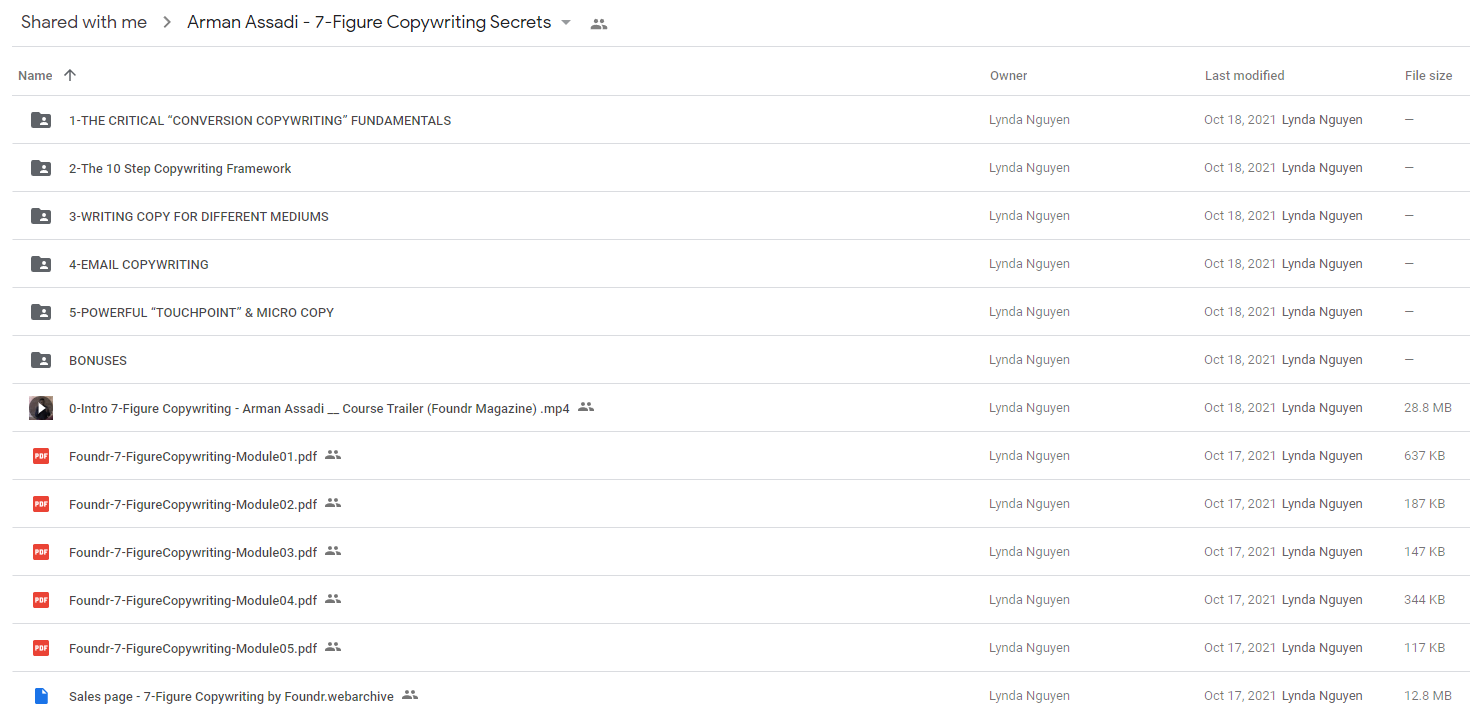The image size is (1470, 716).
Task: Open folder title dropdown arrow
Action: 566,23
